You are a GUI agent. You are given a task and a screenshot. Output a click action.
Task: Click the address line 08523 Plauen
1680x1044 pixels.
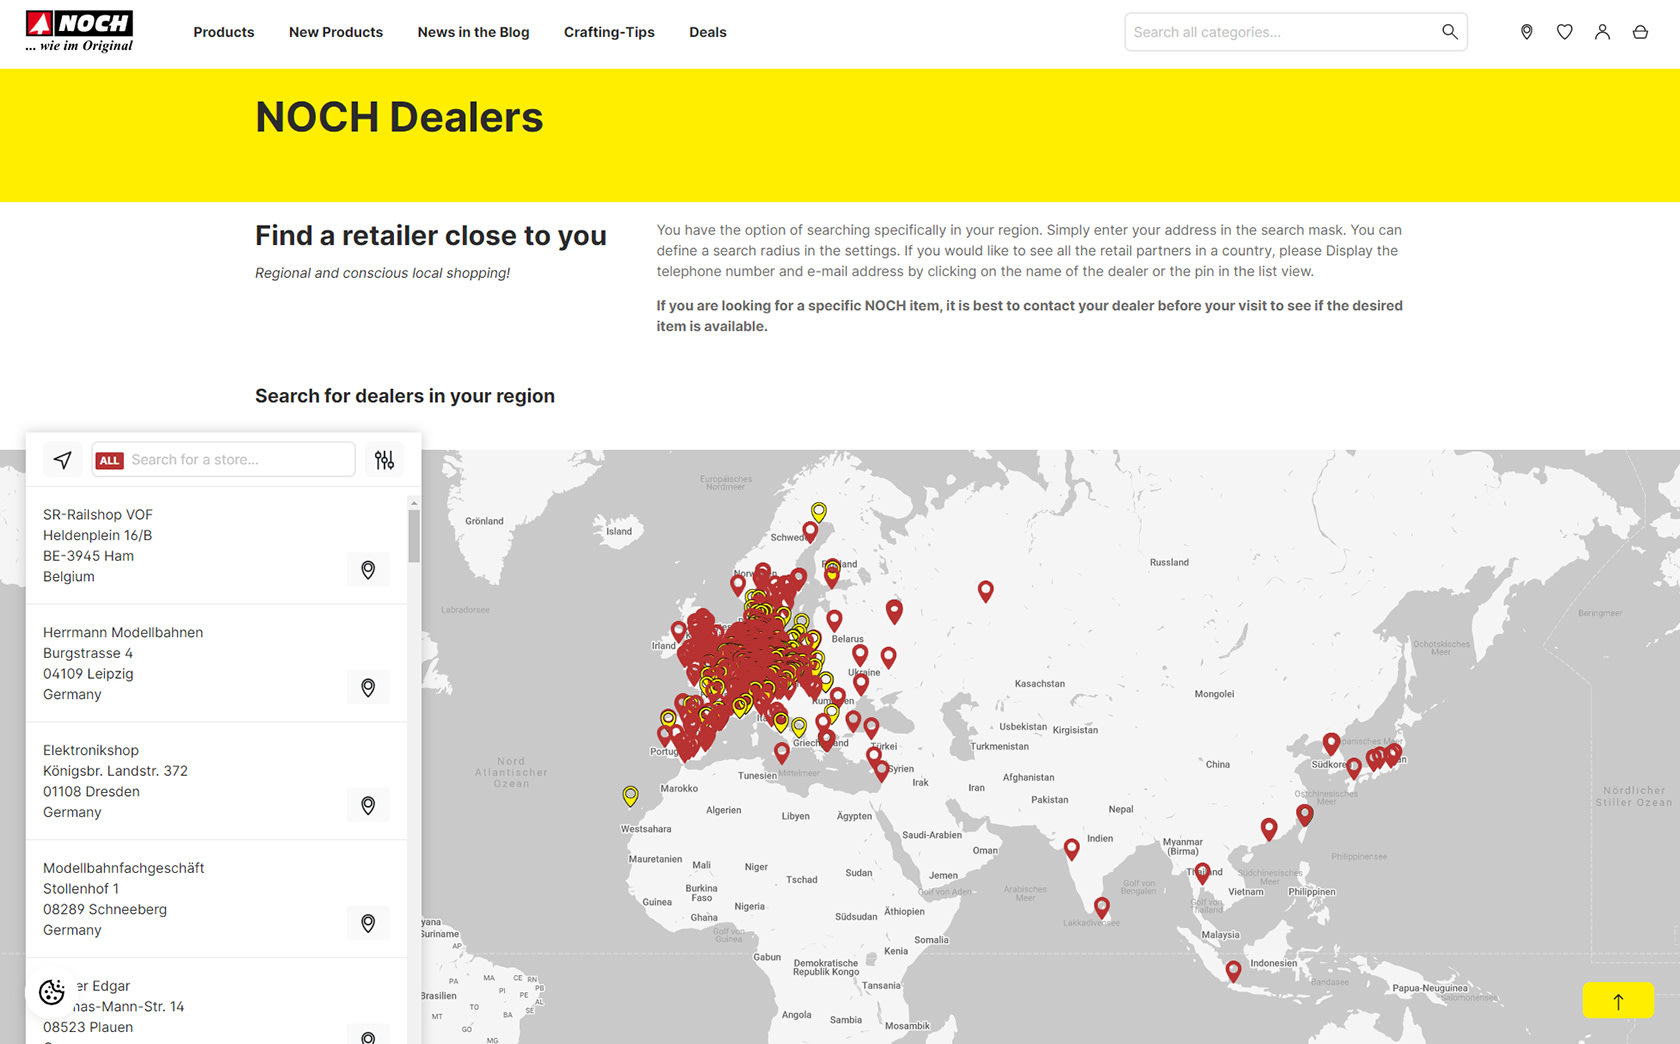tap(88, 1027)
